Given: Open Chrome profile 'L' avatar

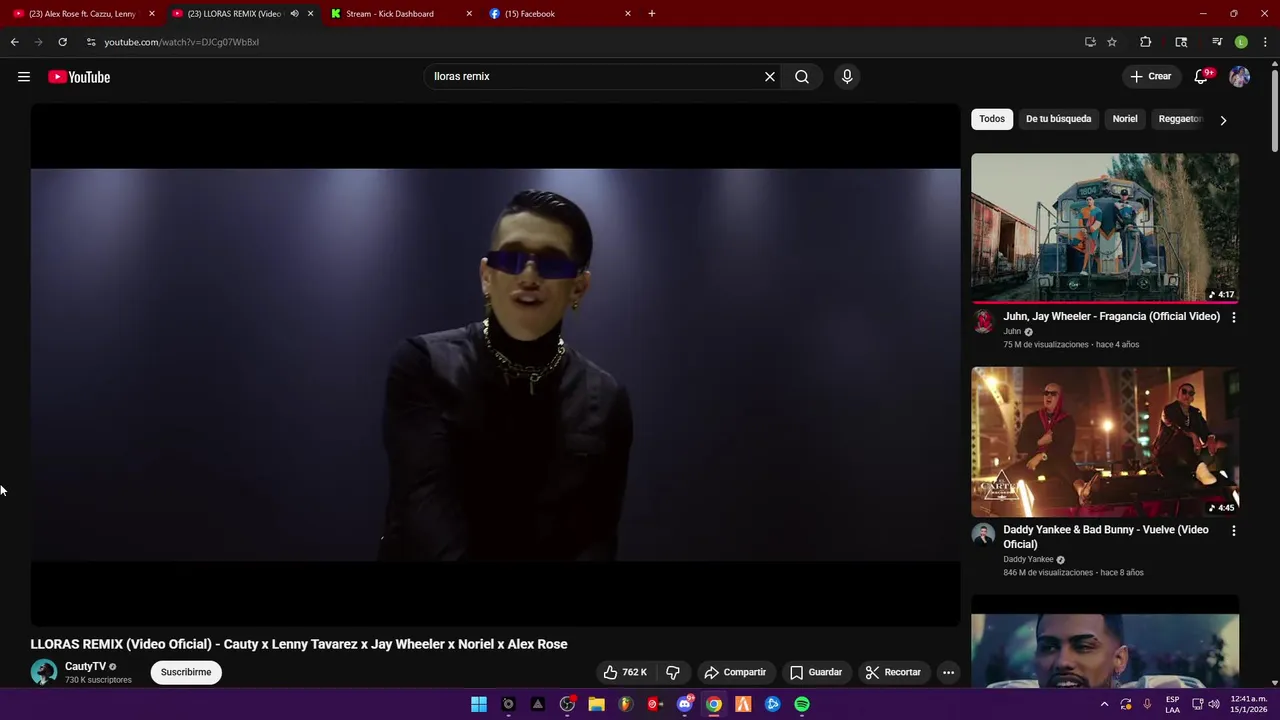Looking at the screenshot, I should 1241,42.
